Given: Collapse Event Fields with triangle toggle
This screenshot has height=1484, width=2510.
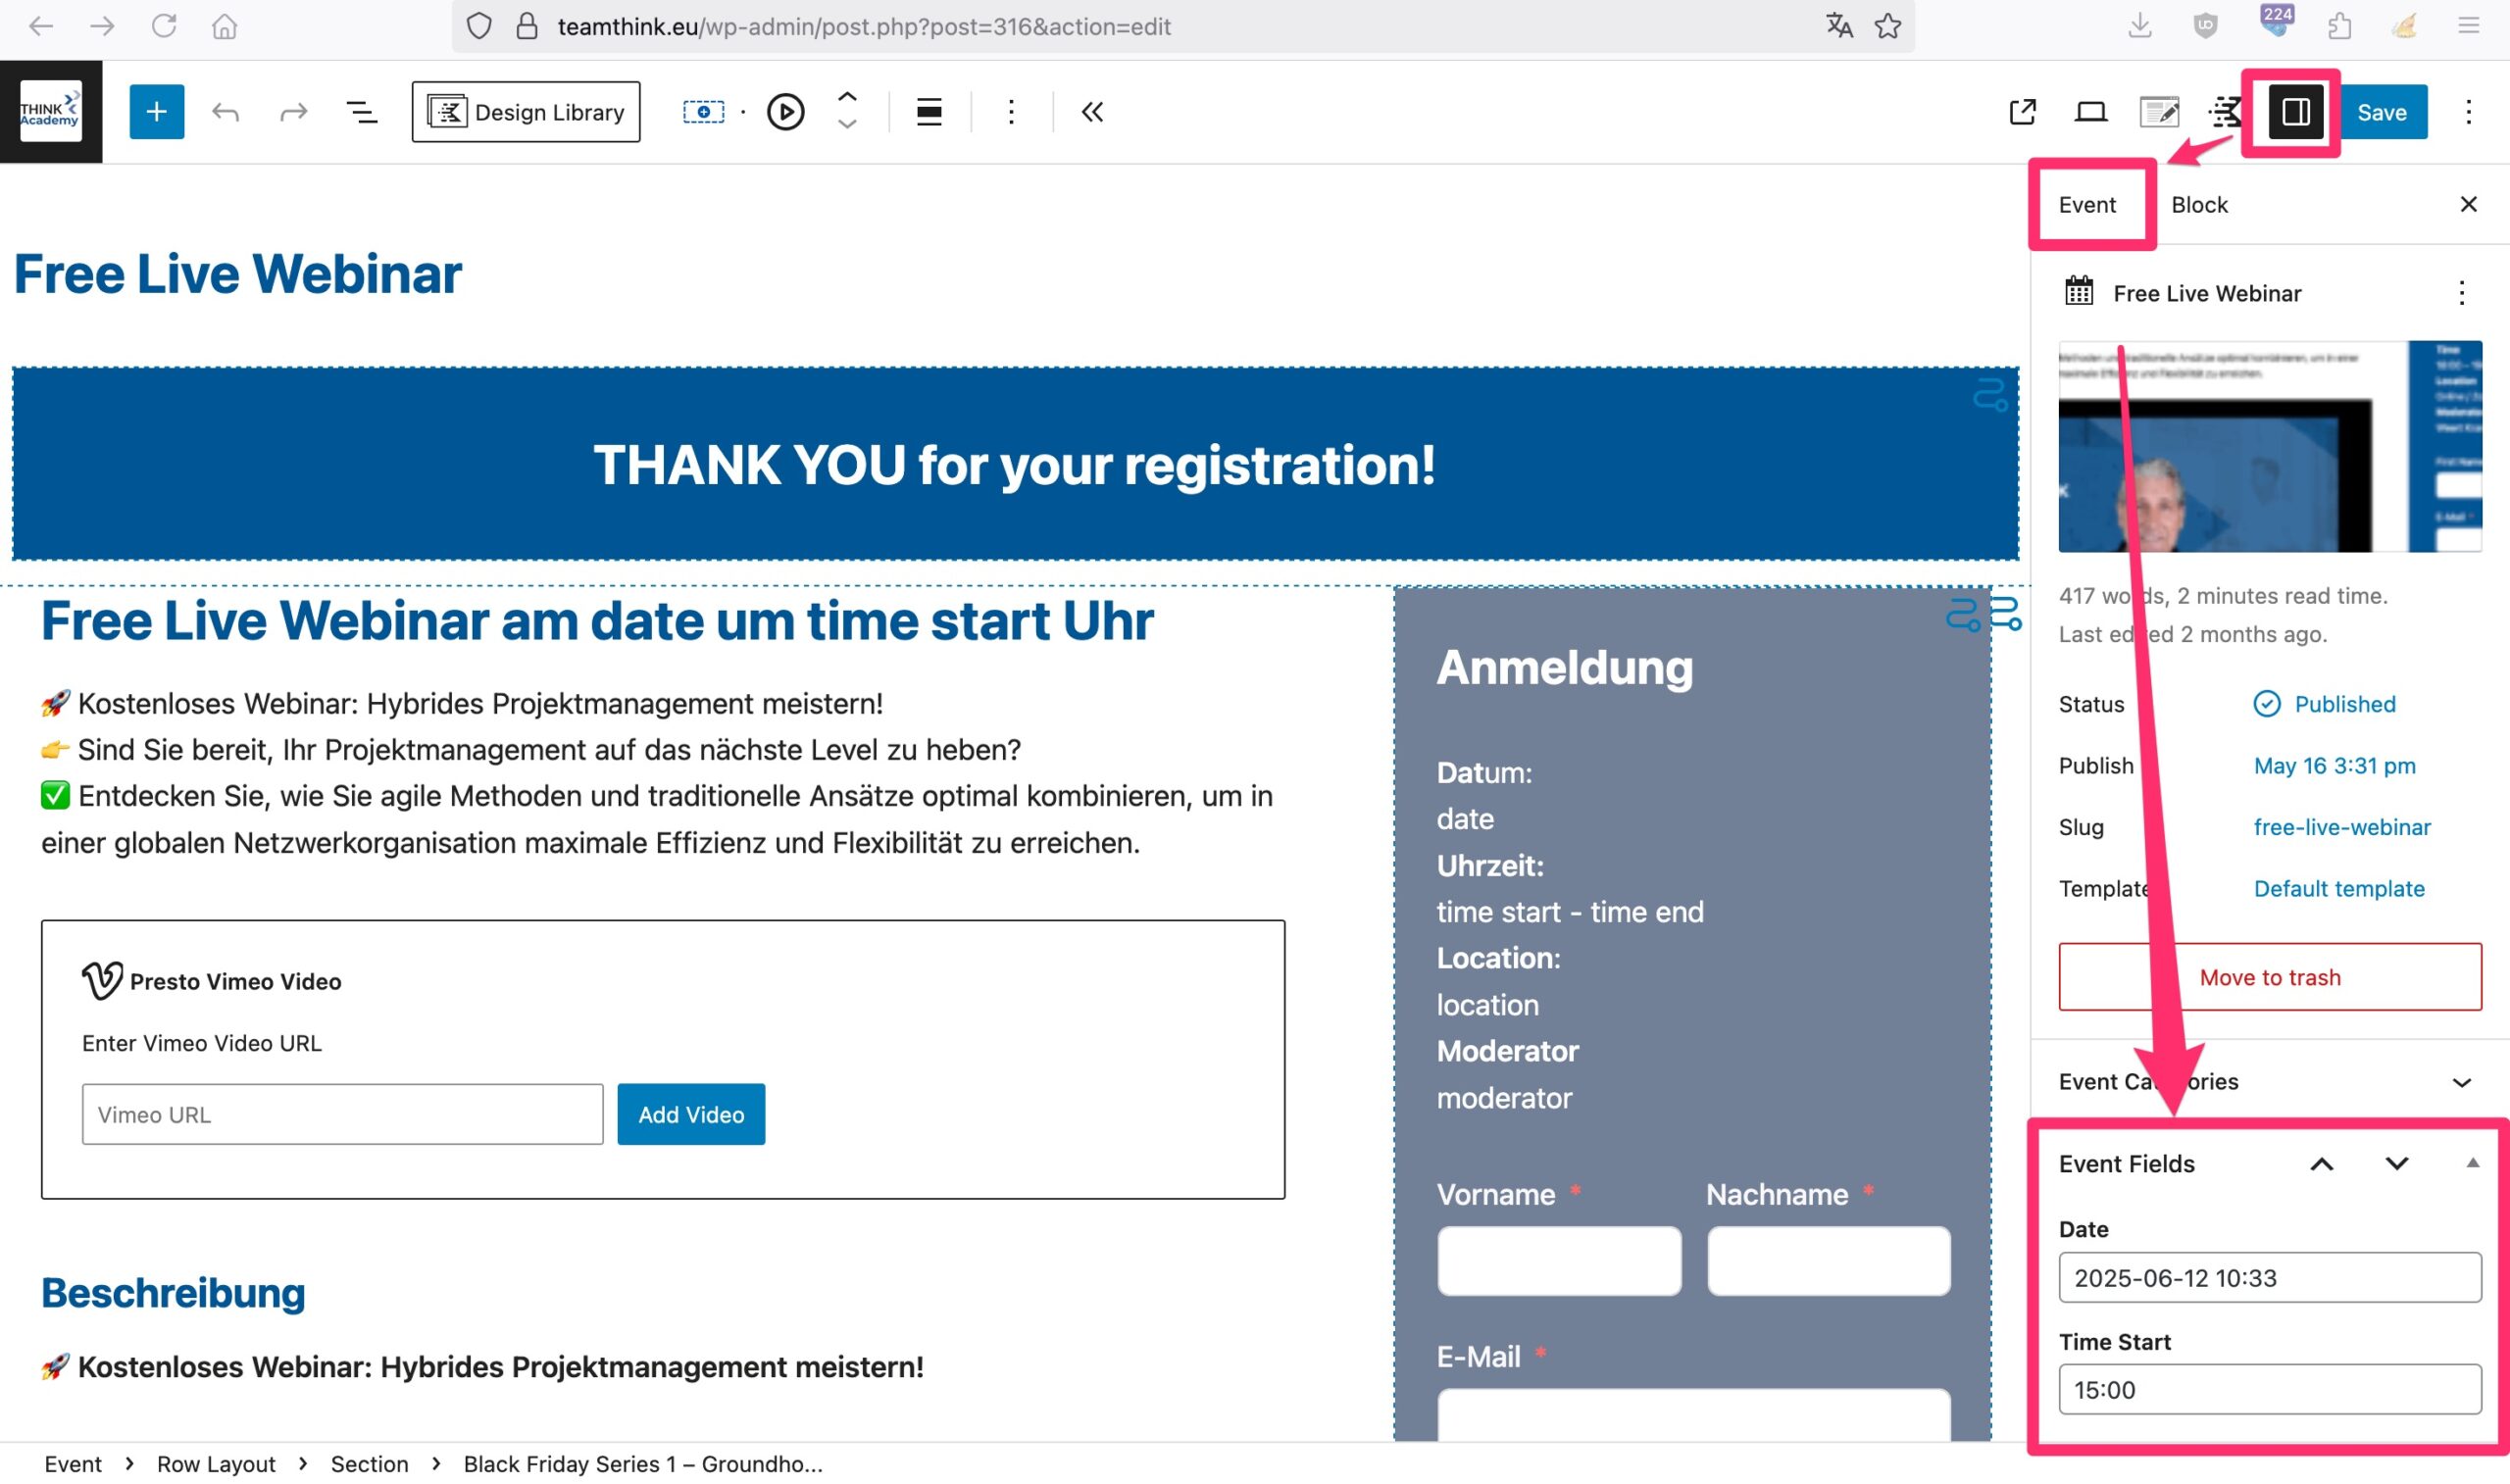Looking at the screenshot, I should pyautogui.click(x=2472, y=1163).
